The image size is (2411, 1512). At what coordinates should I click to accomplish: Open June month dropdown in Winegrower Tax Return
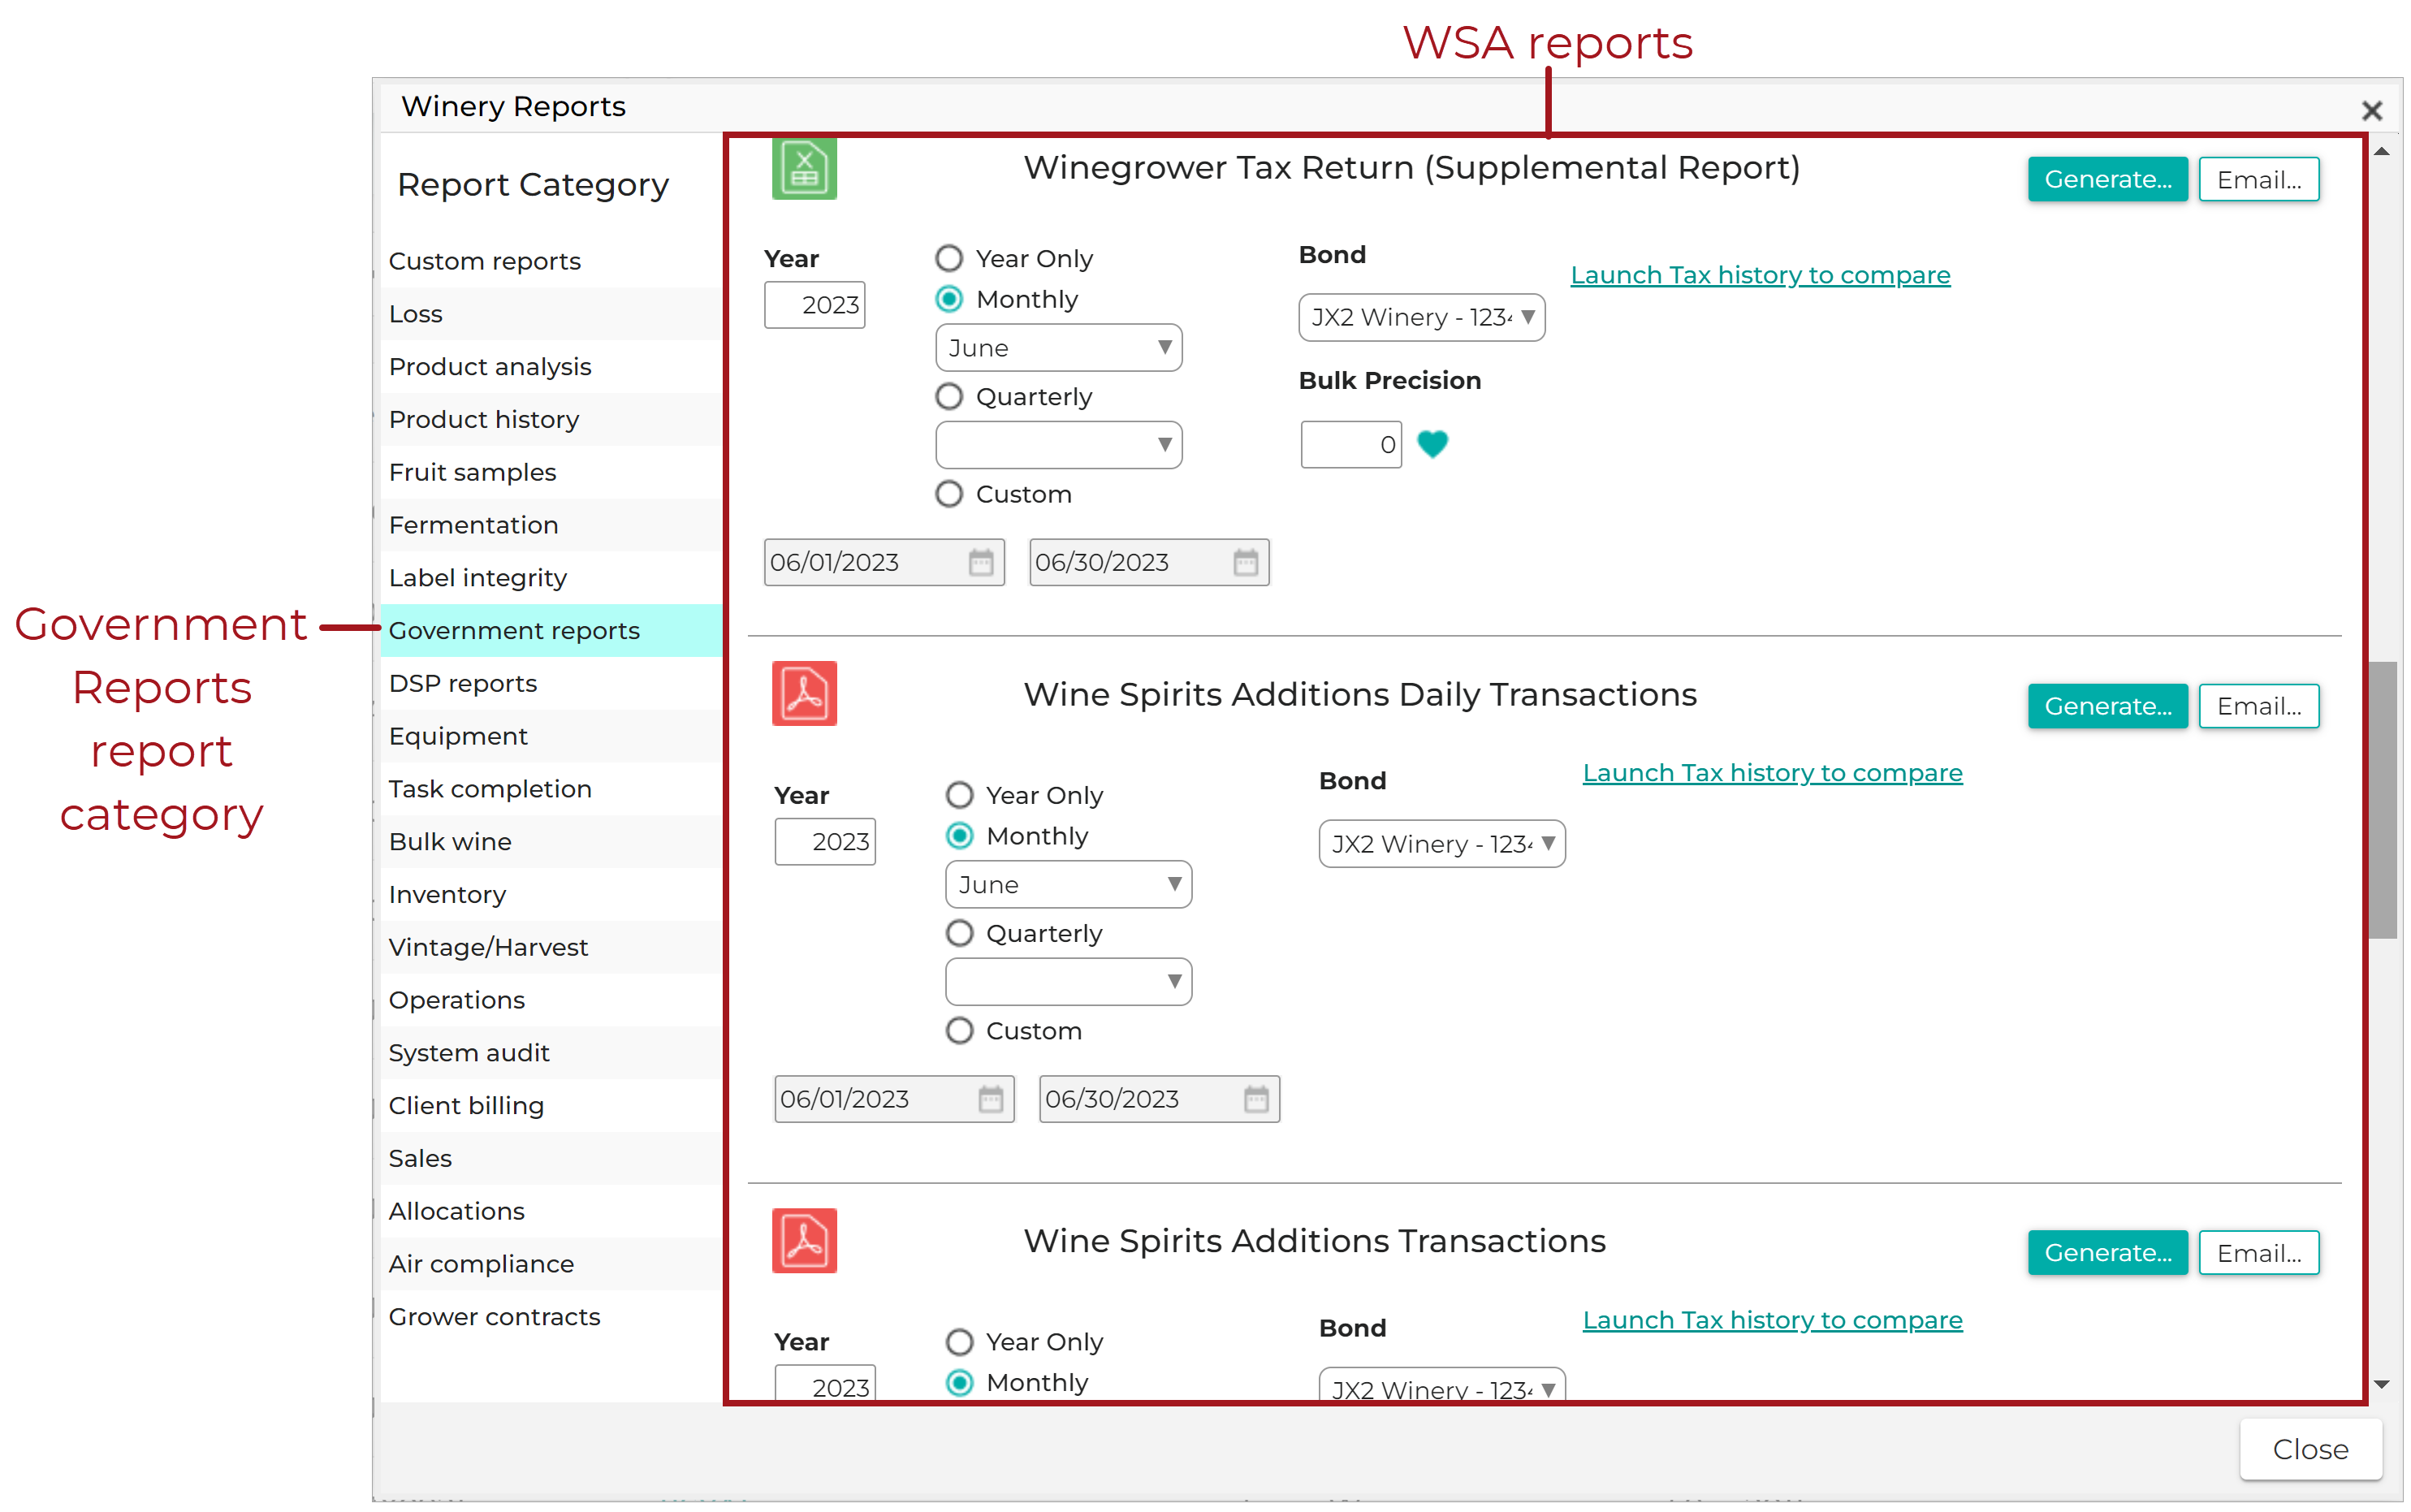pos(1058,348)
